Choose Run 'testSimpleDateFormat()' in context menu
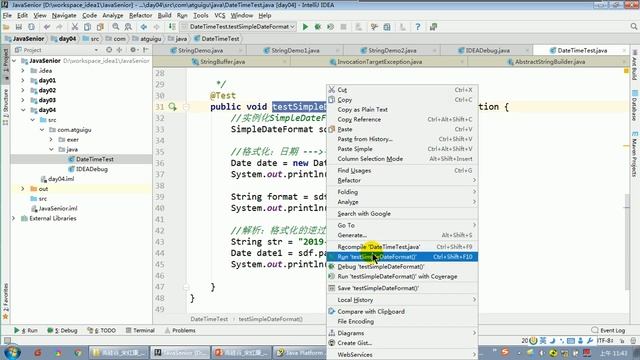The height and width of the screenshot is (360, 640). click(x=402, y=257)
